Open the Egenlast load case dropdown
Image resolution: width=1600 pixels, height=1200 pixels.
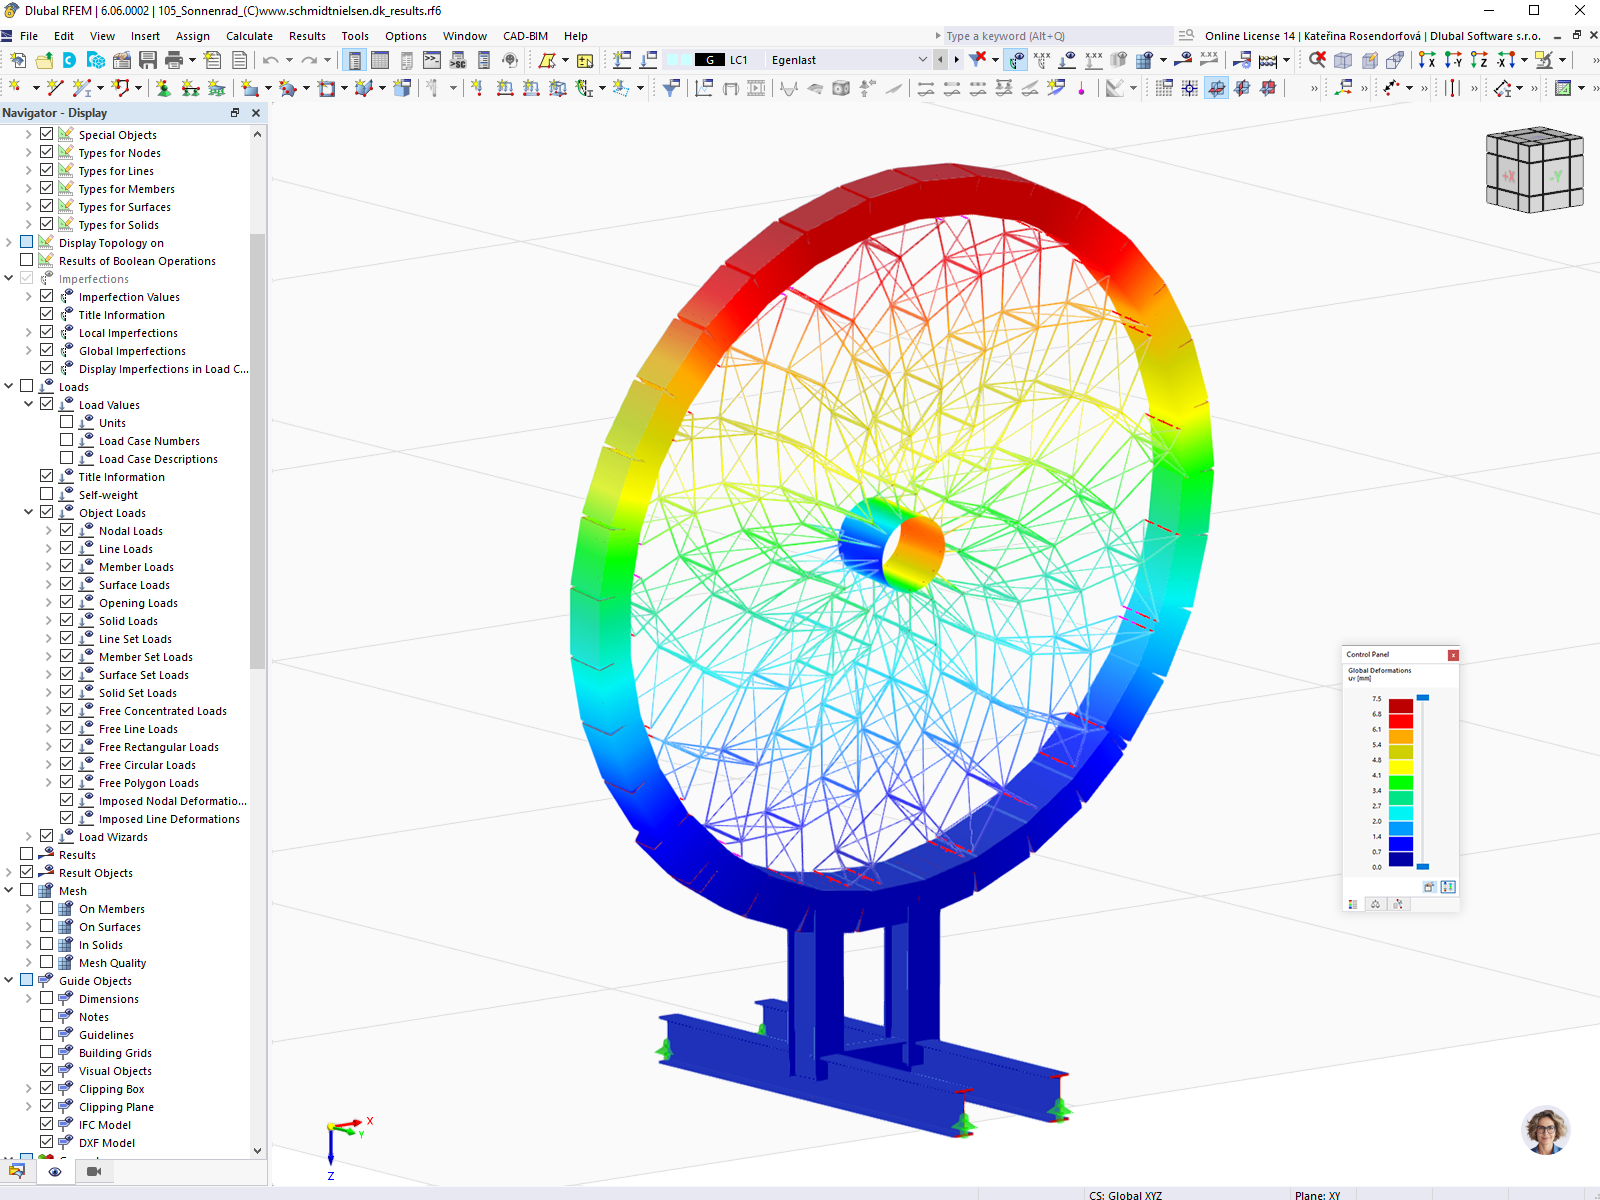922,60
